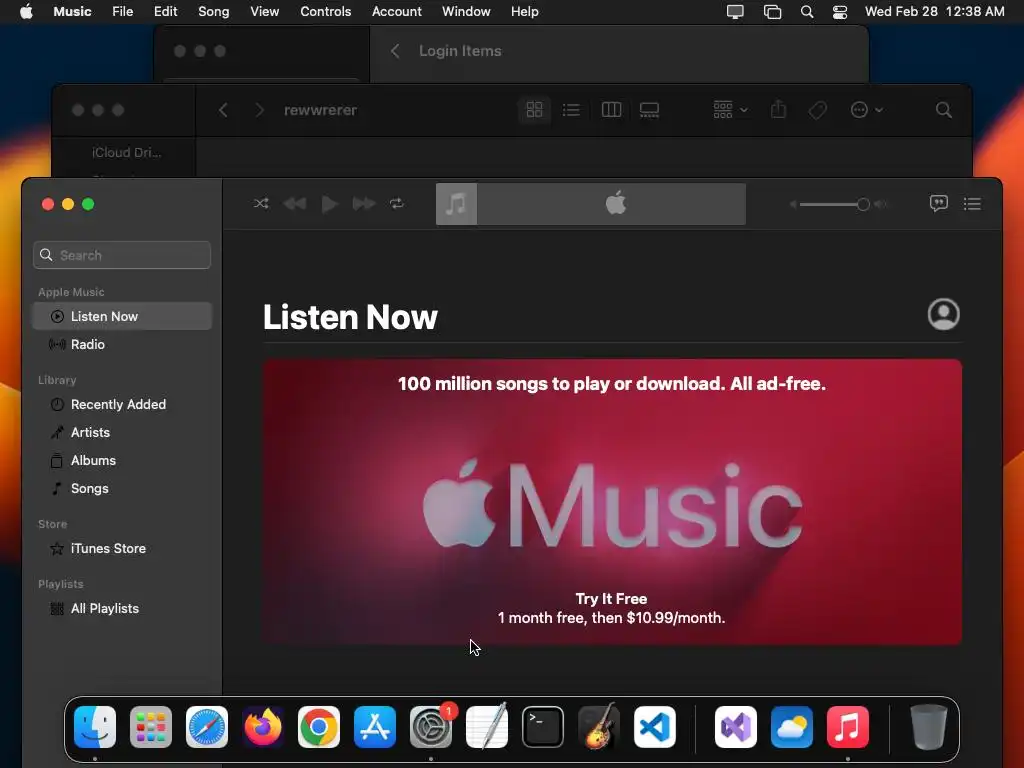Open the File menu
The image size is (1024, 768).
(123, 12)
